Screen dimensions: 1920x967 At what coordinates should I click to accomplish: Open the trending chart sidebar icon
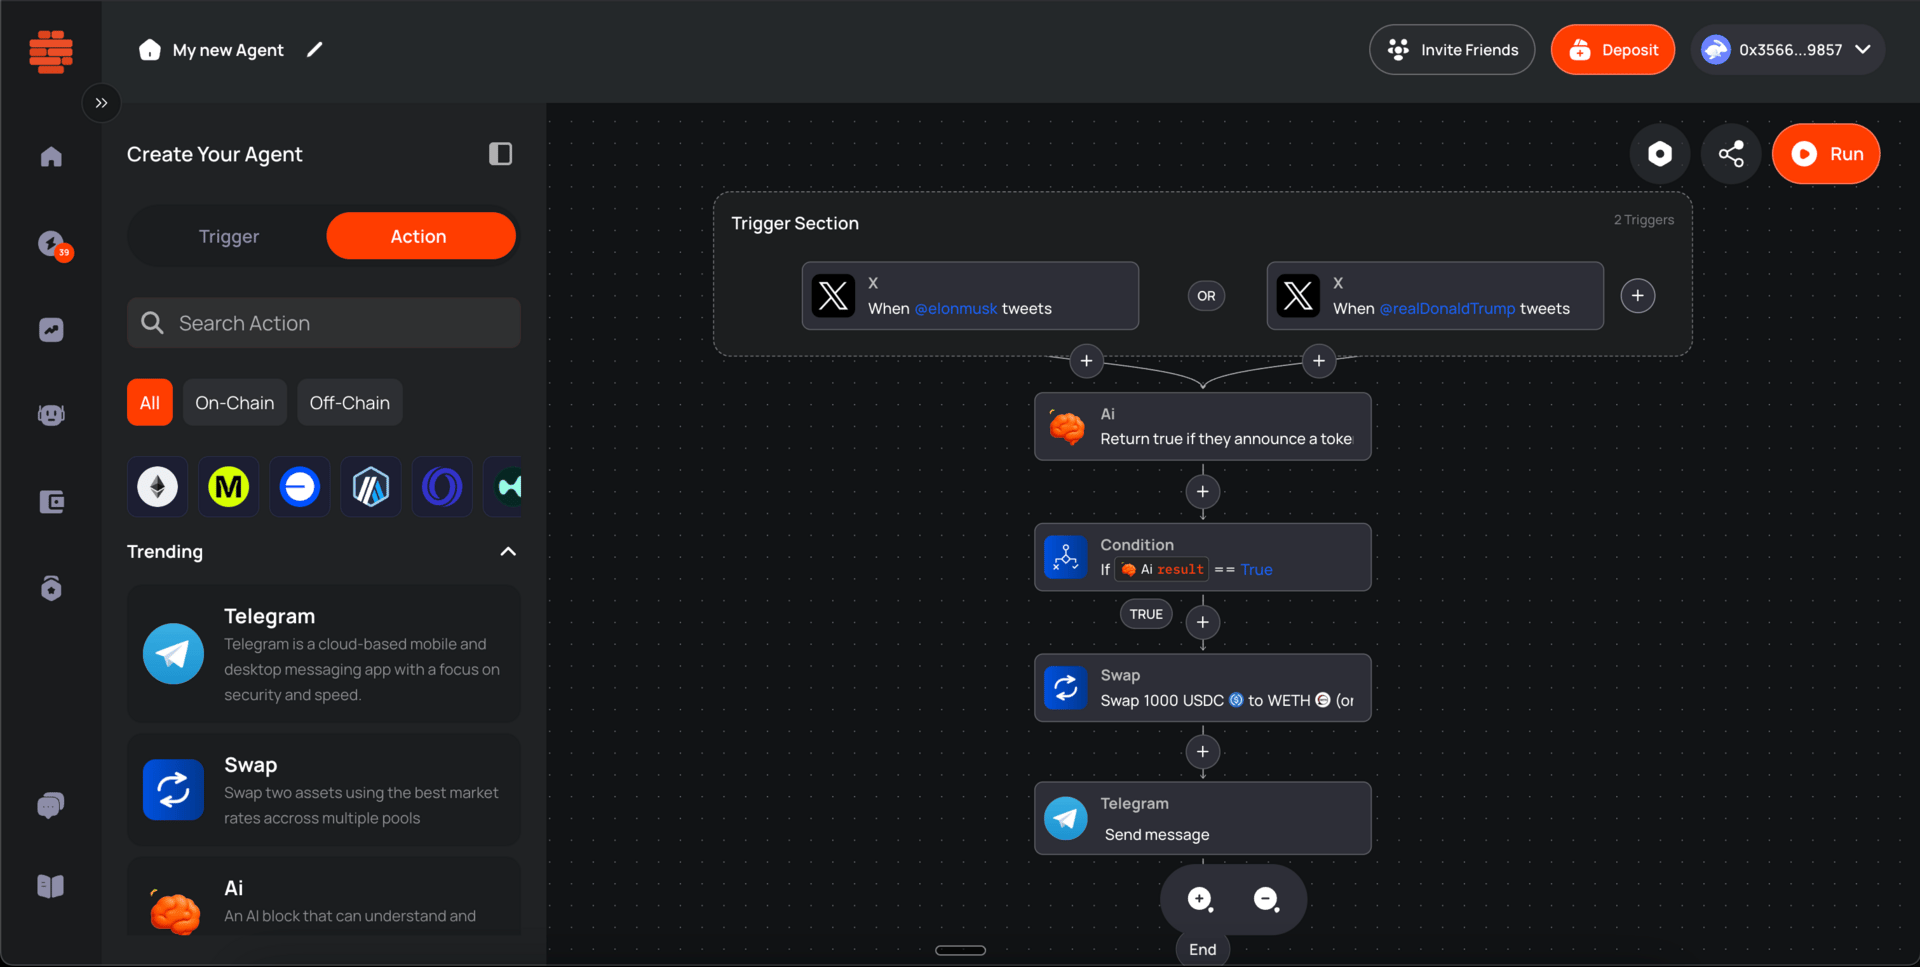51,330
